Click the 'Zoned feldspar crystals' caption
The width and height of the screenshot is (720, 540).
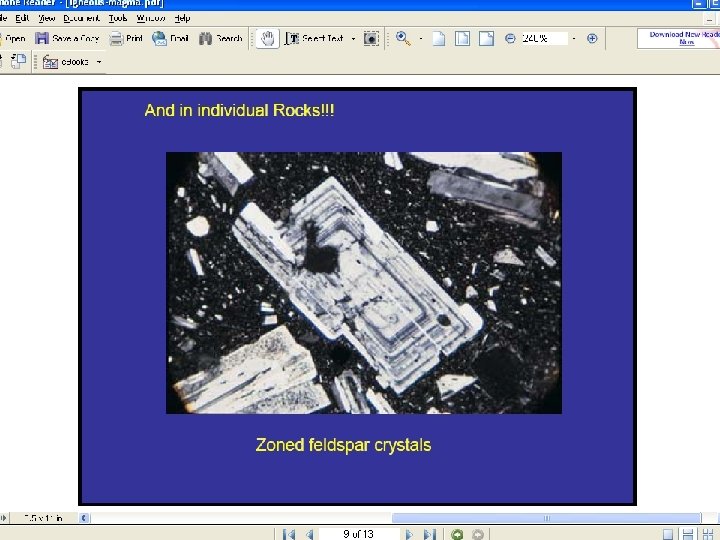pyautogui.click(x=343, y=445)
